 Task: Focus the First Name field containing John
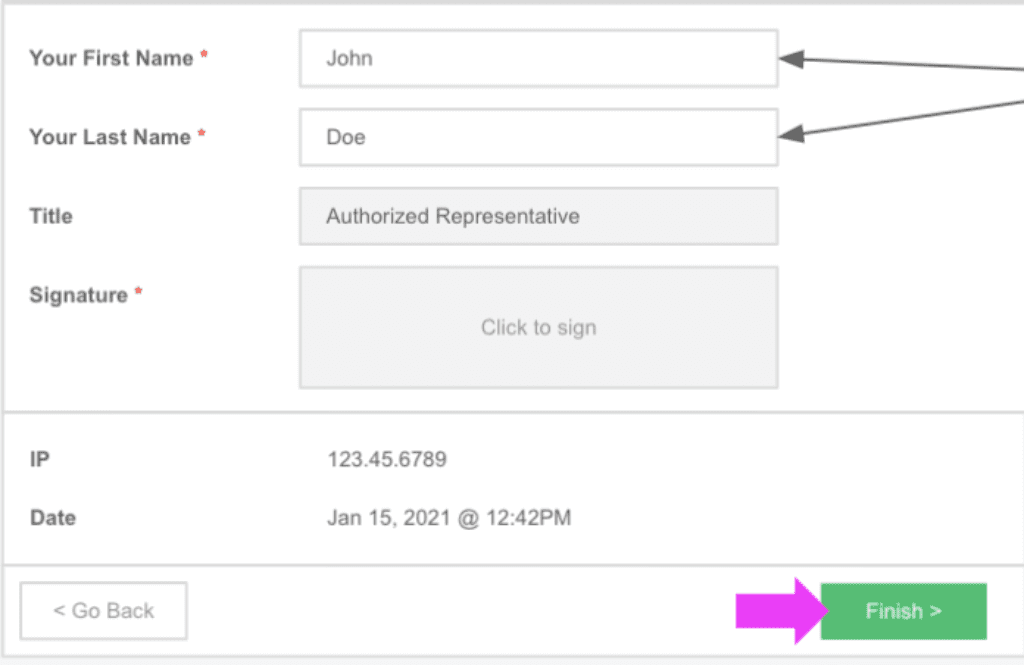(x=538, y=58)
